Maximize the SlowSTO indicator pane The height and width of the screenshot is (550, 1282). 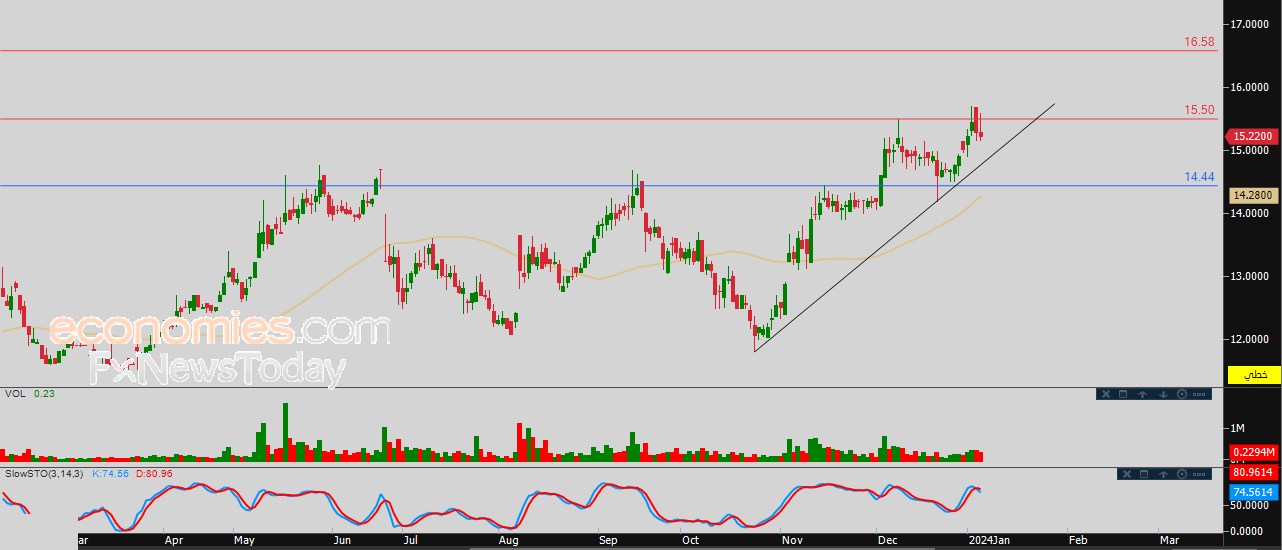1144,474
